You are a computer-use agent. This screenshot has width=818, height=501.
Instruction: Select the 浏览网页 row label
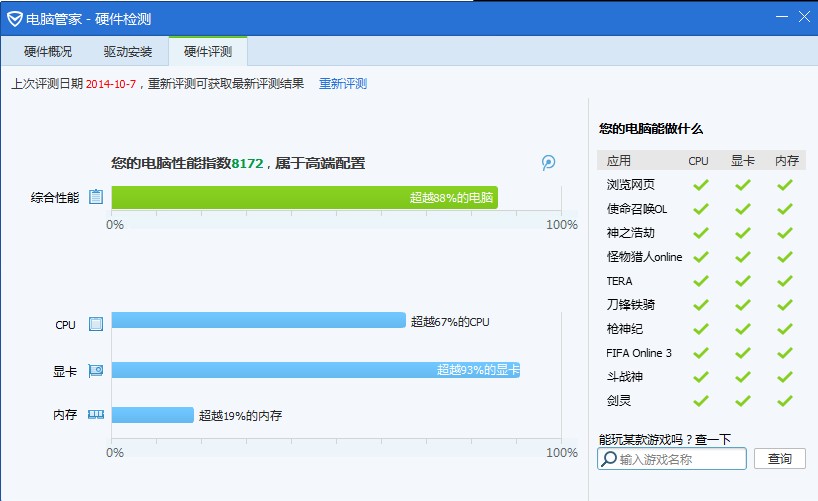tap(630, 185)
